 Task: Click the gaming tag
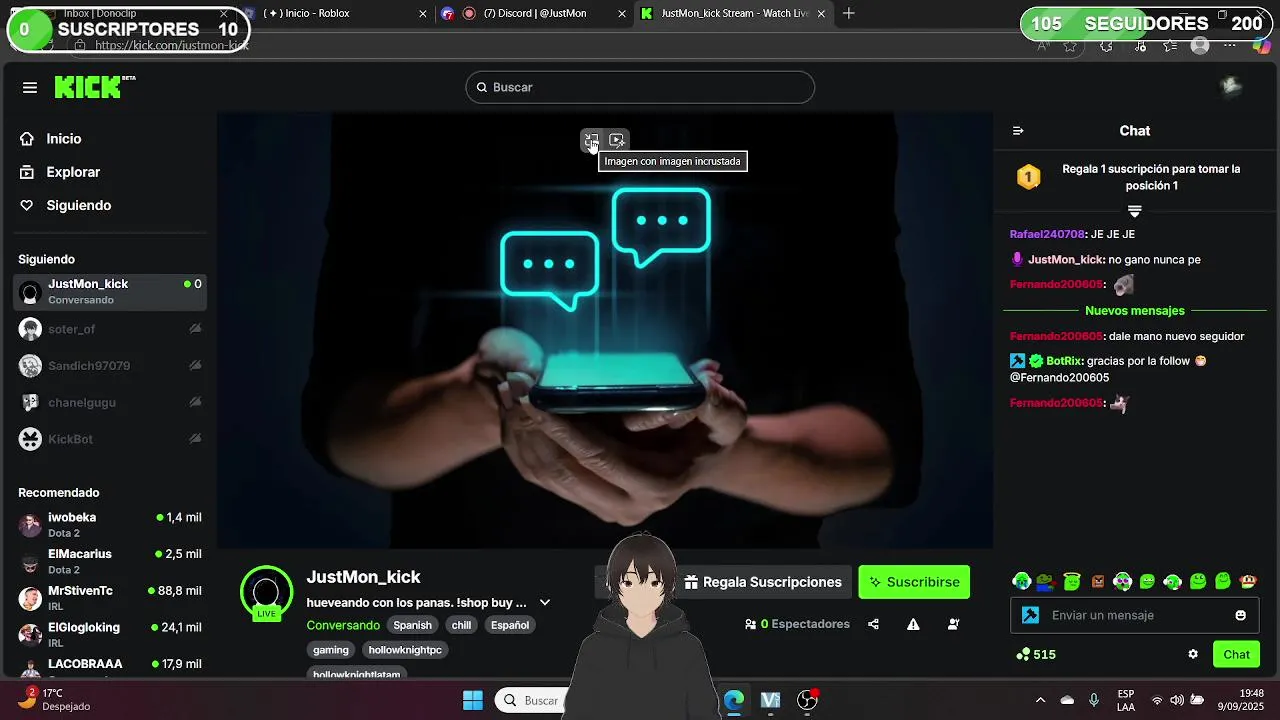pos(331,650)
